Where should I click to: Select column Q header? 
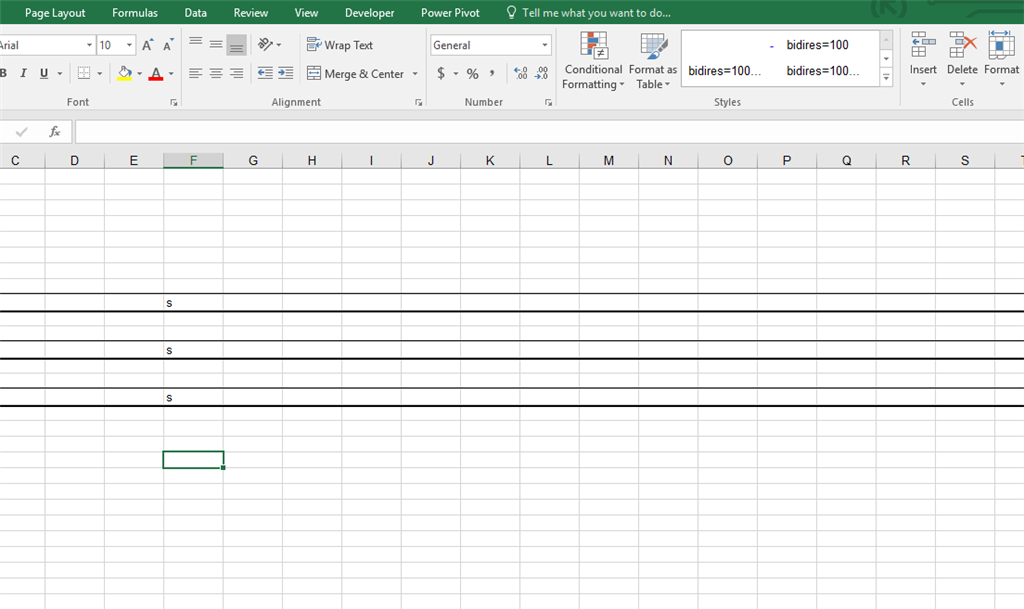(x=846, y=161)
